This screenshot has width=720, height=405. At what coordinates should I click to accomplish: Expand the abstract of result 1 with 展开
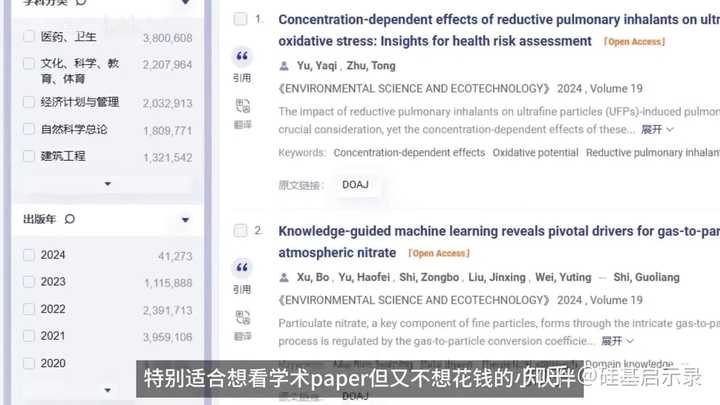(x=657, y=130)
